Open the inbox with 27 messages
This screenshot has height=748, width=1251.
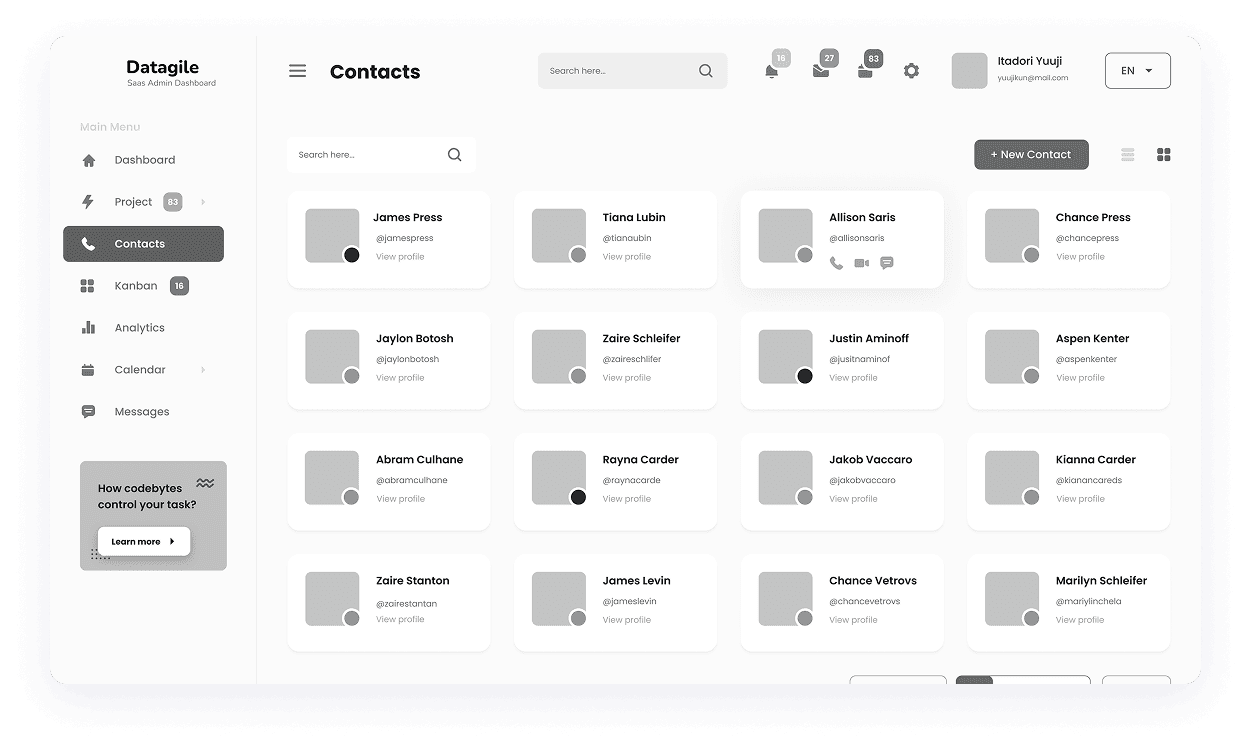[820, 71]
